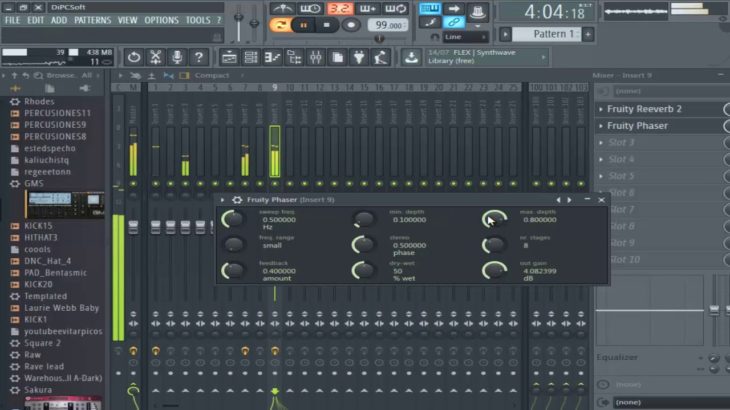Open the piano roll icon
The height and width of the screenshot is (410, 730).
(x=272, y=57)
